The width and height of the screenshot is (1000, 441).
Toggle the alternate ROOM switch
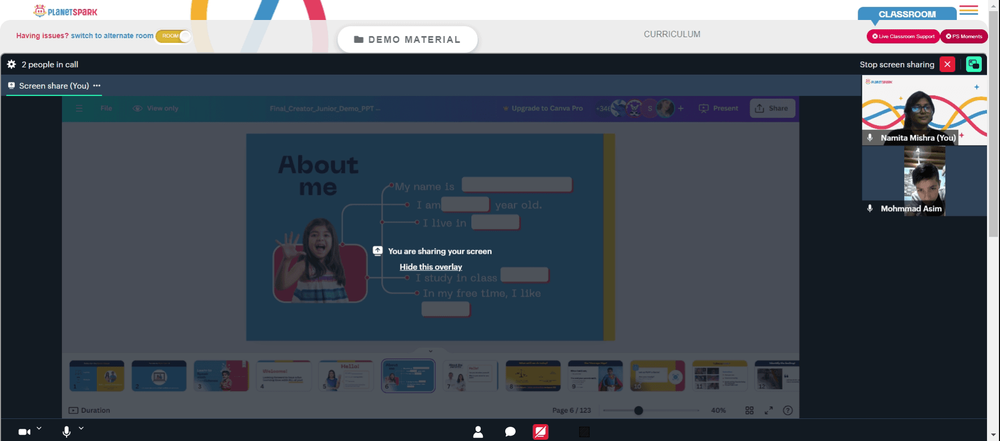(x=173, y=36)
